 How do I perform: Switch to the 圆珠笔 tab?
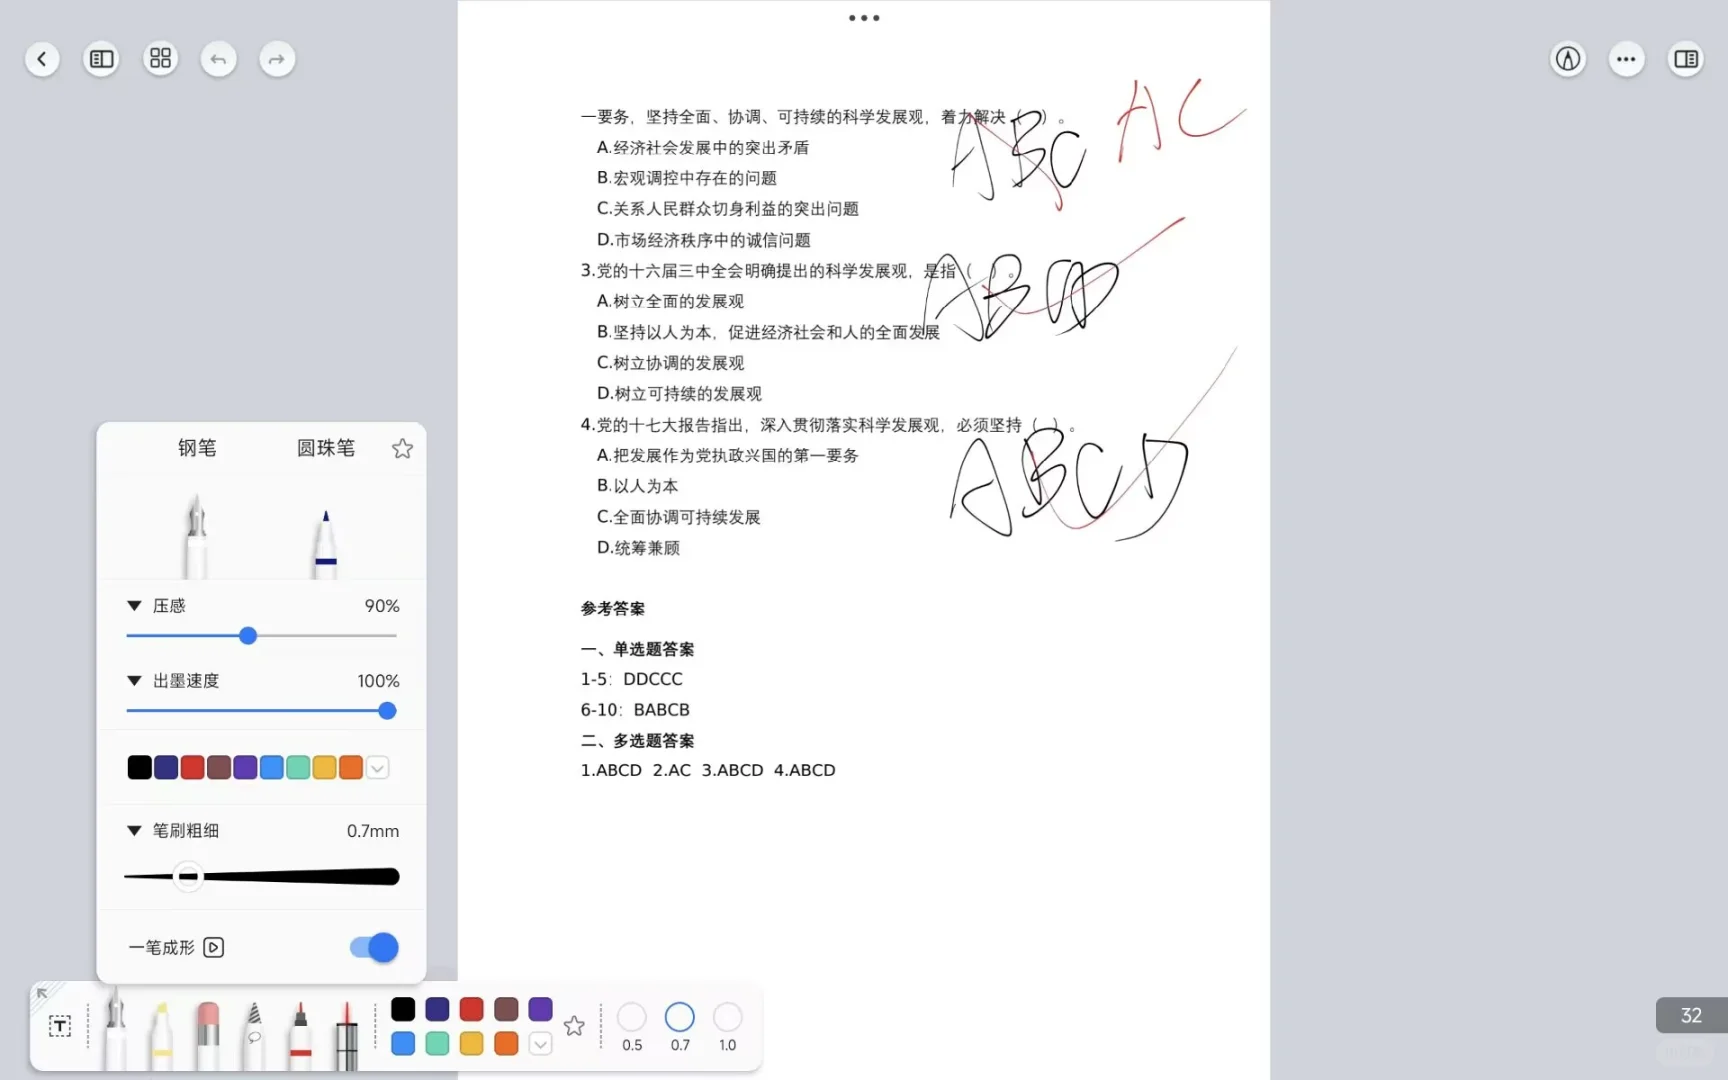(326, 448)
